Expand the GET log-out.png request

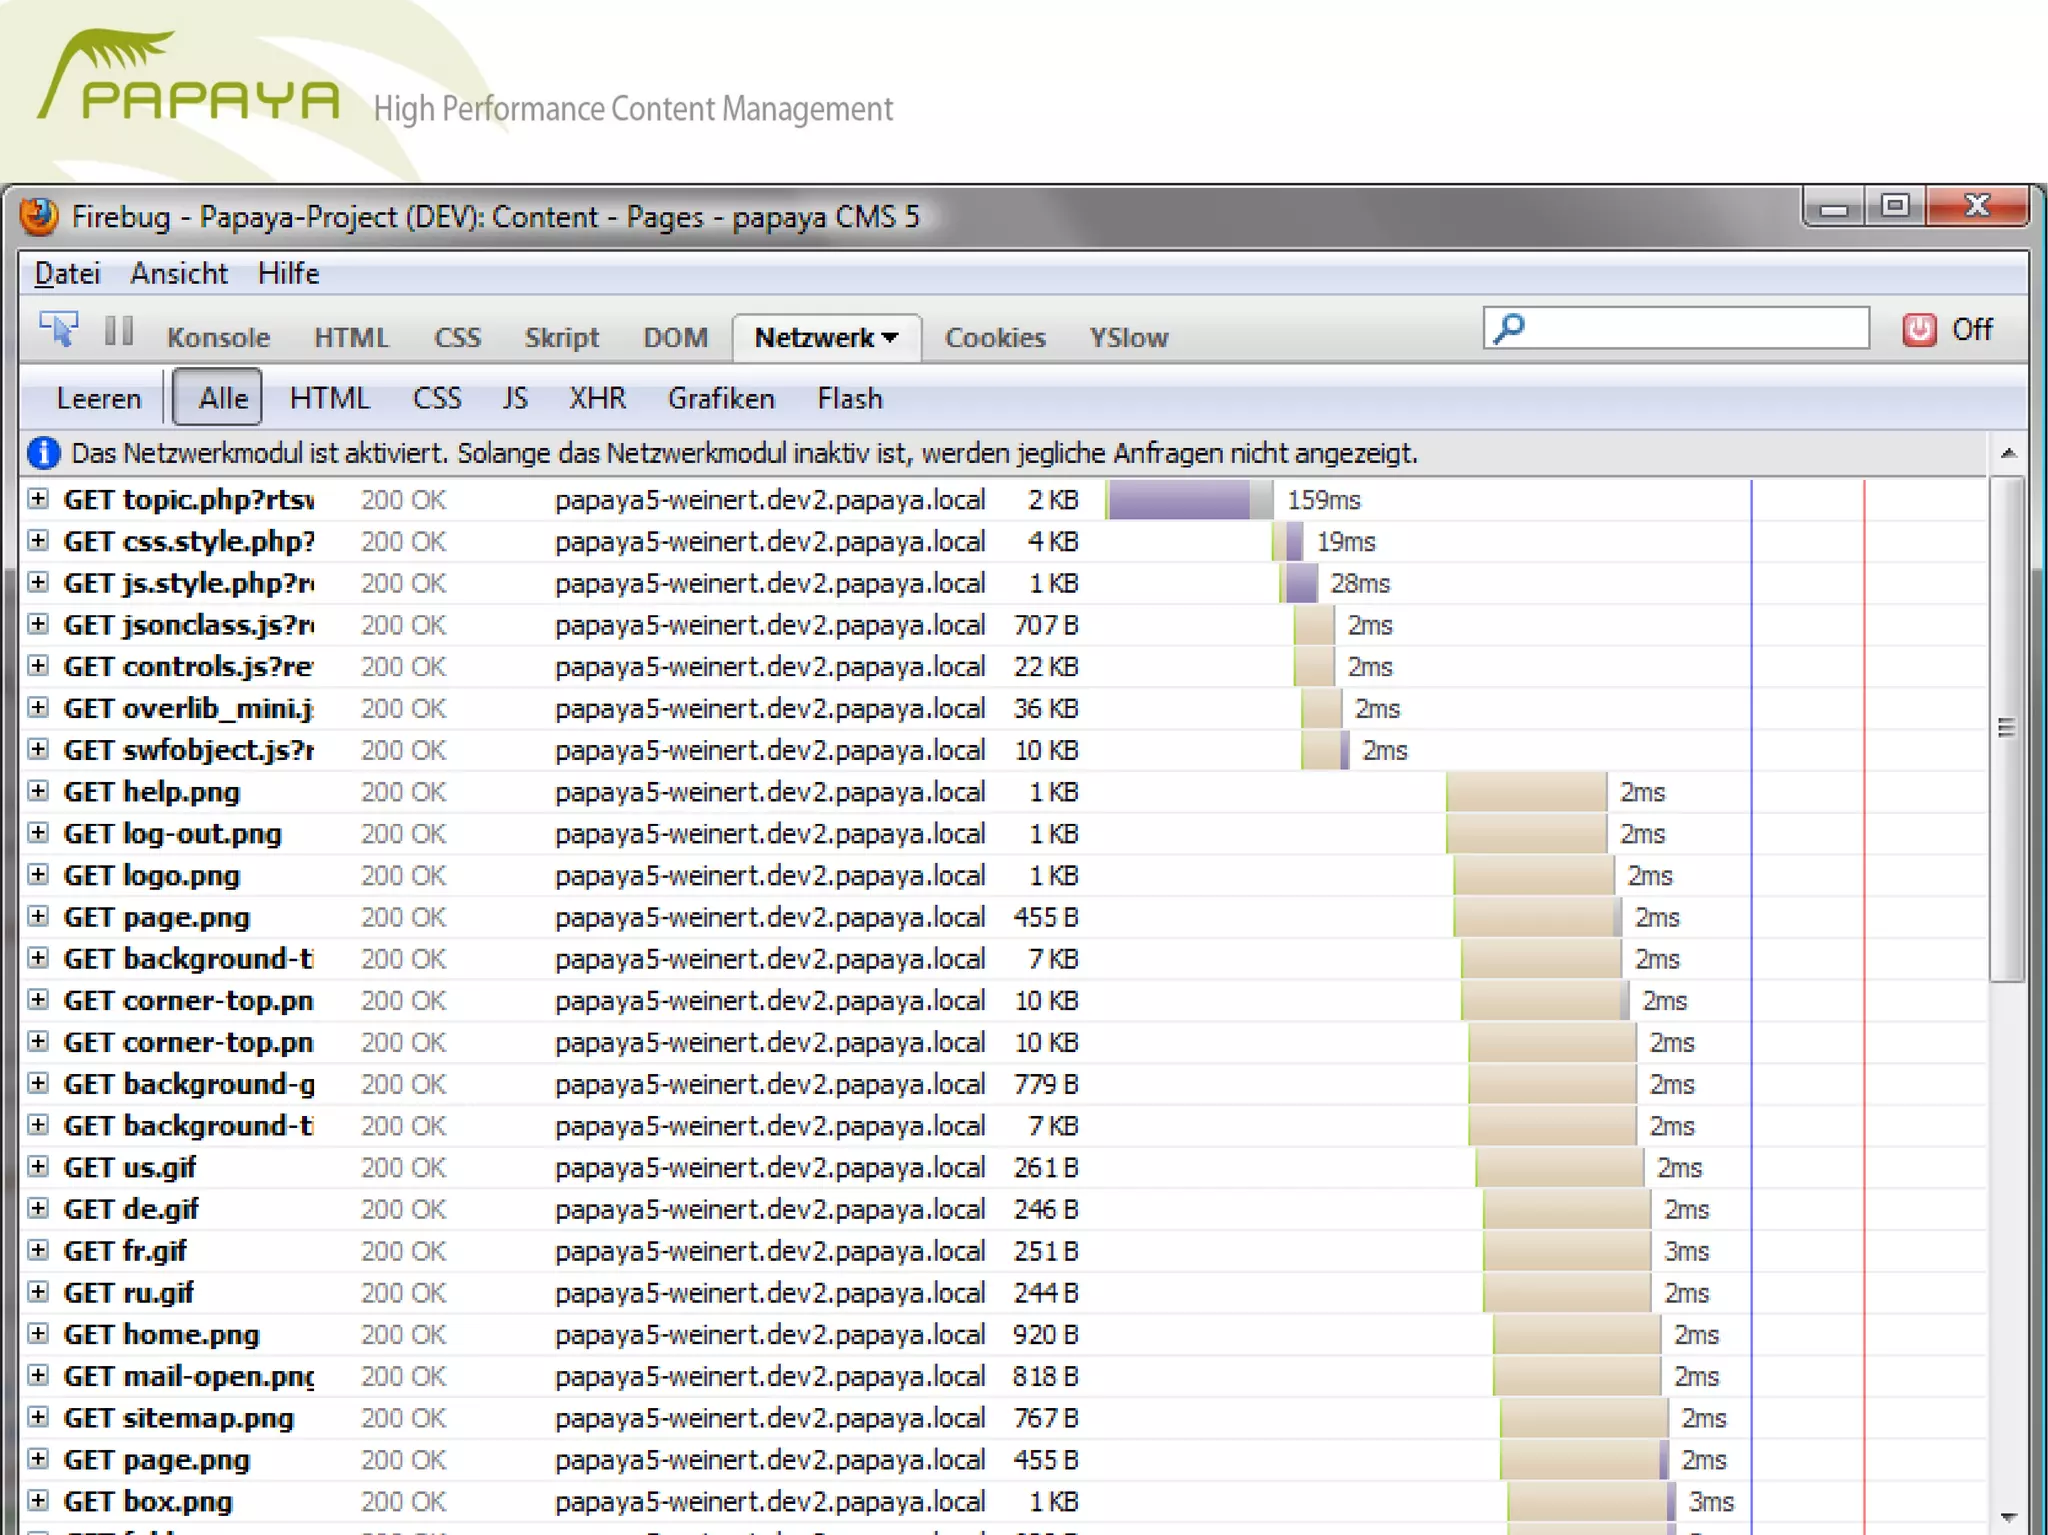coord(38,832)
